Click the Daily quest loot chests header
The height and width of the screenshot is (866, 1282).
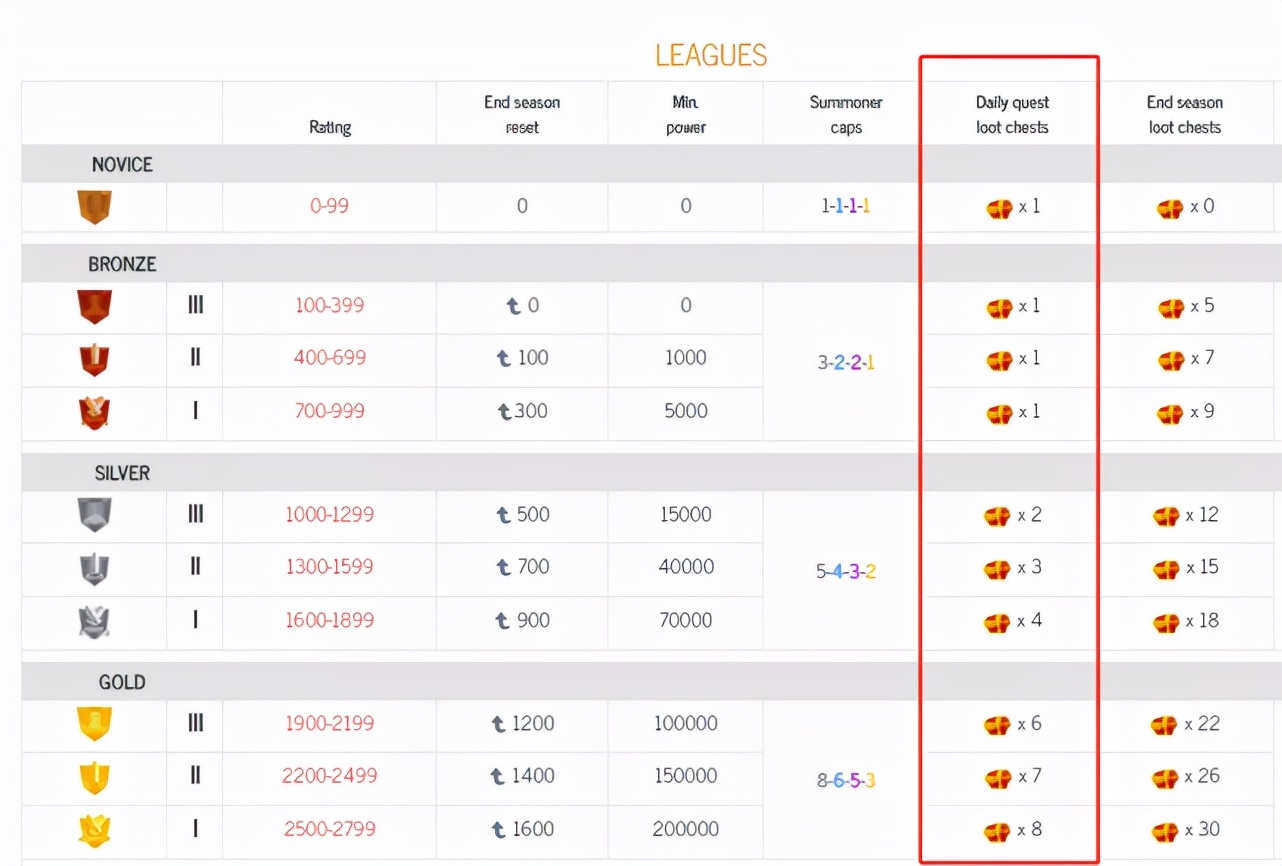[1012, 114]
